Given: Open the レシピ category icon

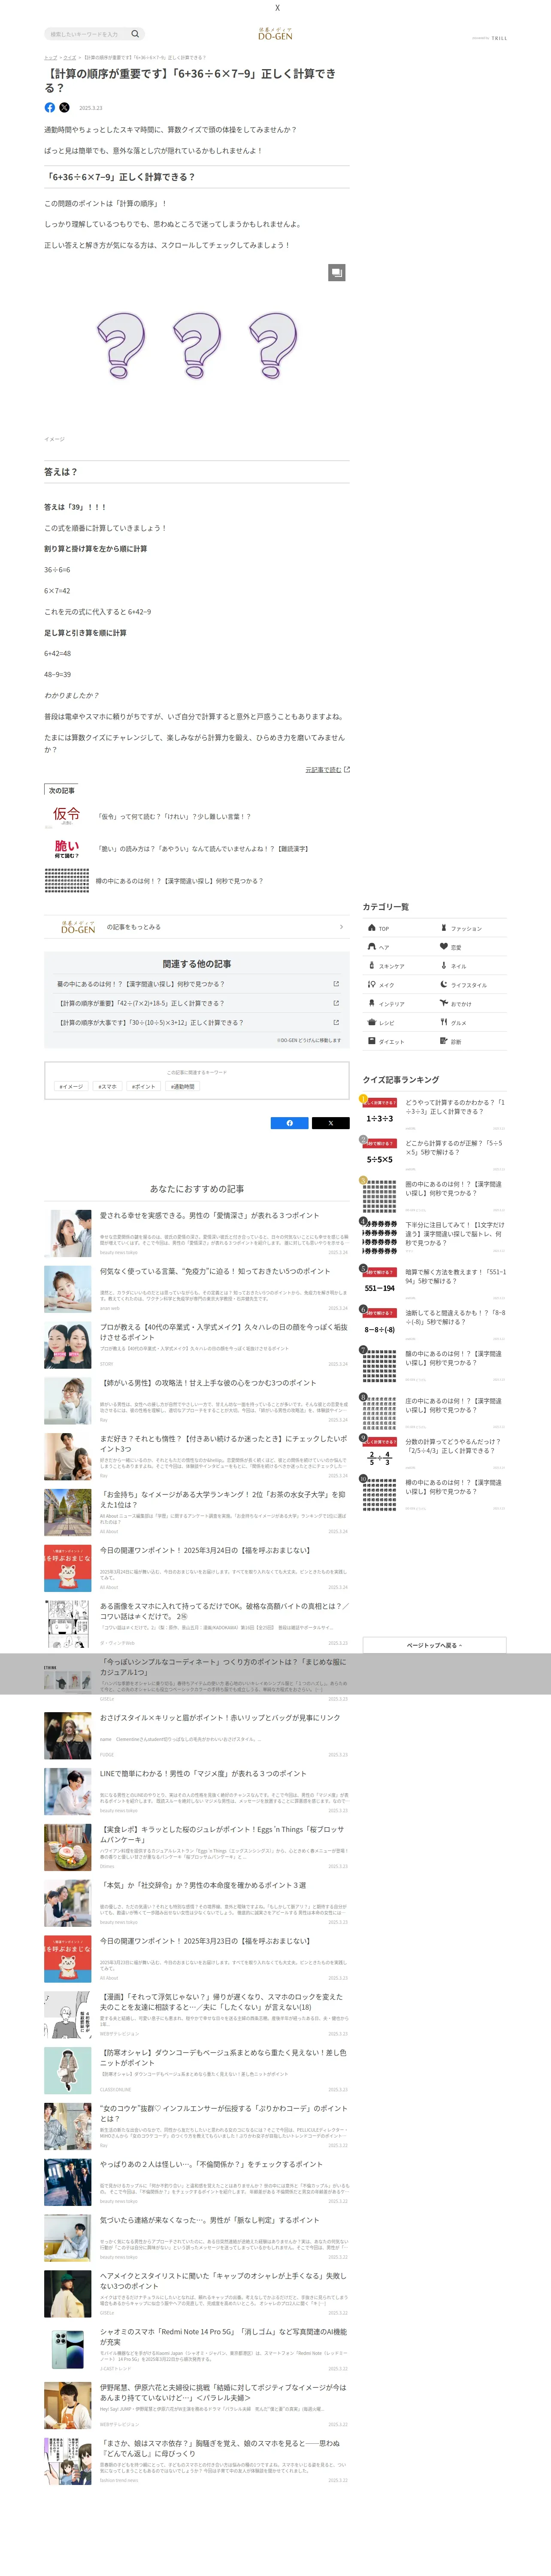Looking at the screenshot, I should point(372,1022).
